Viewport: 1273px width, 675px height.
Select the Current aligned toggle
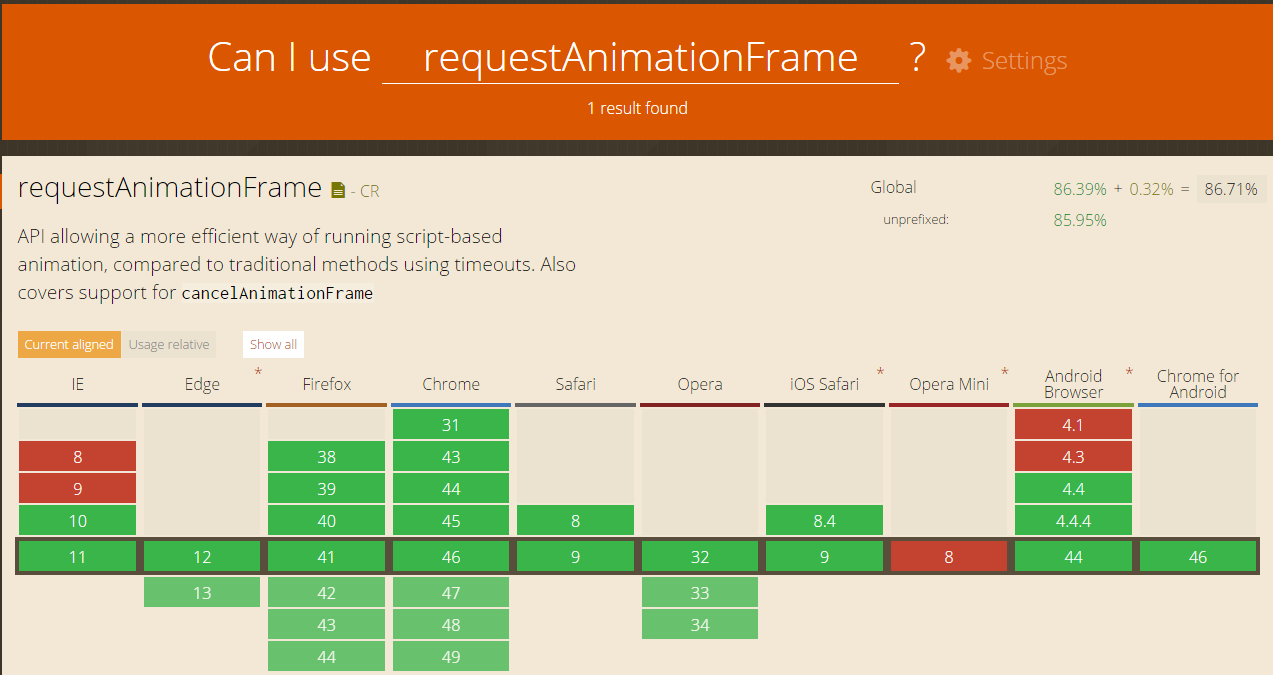(68, 344)
